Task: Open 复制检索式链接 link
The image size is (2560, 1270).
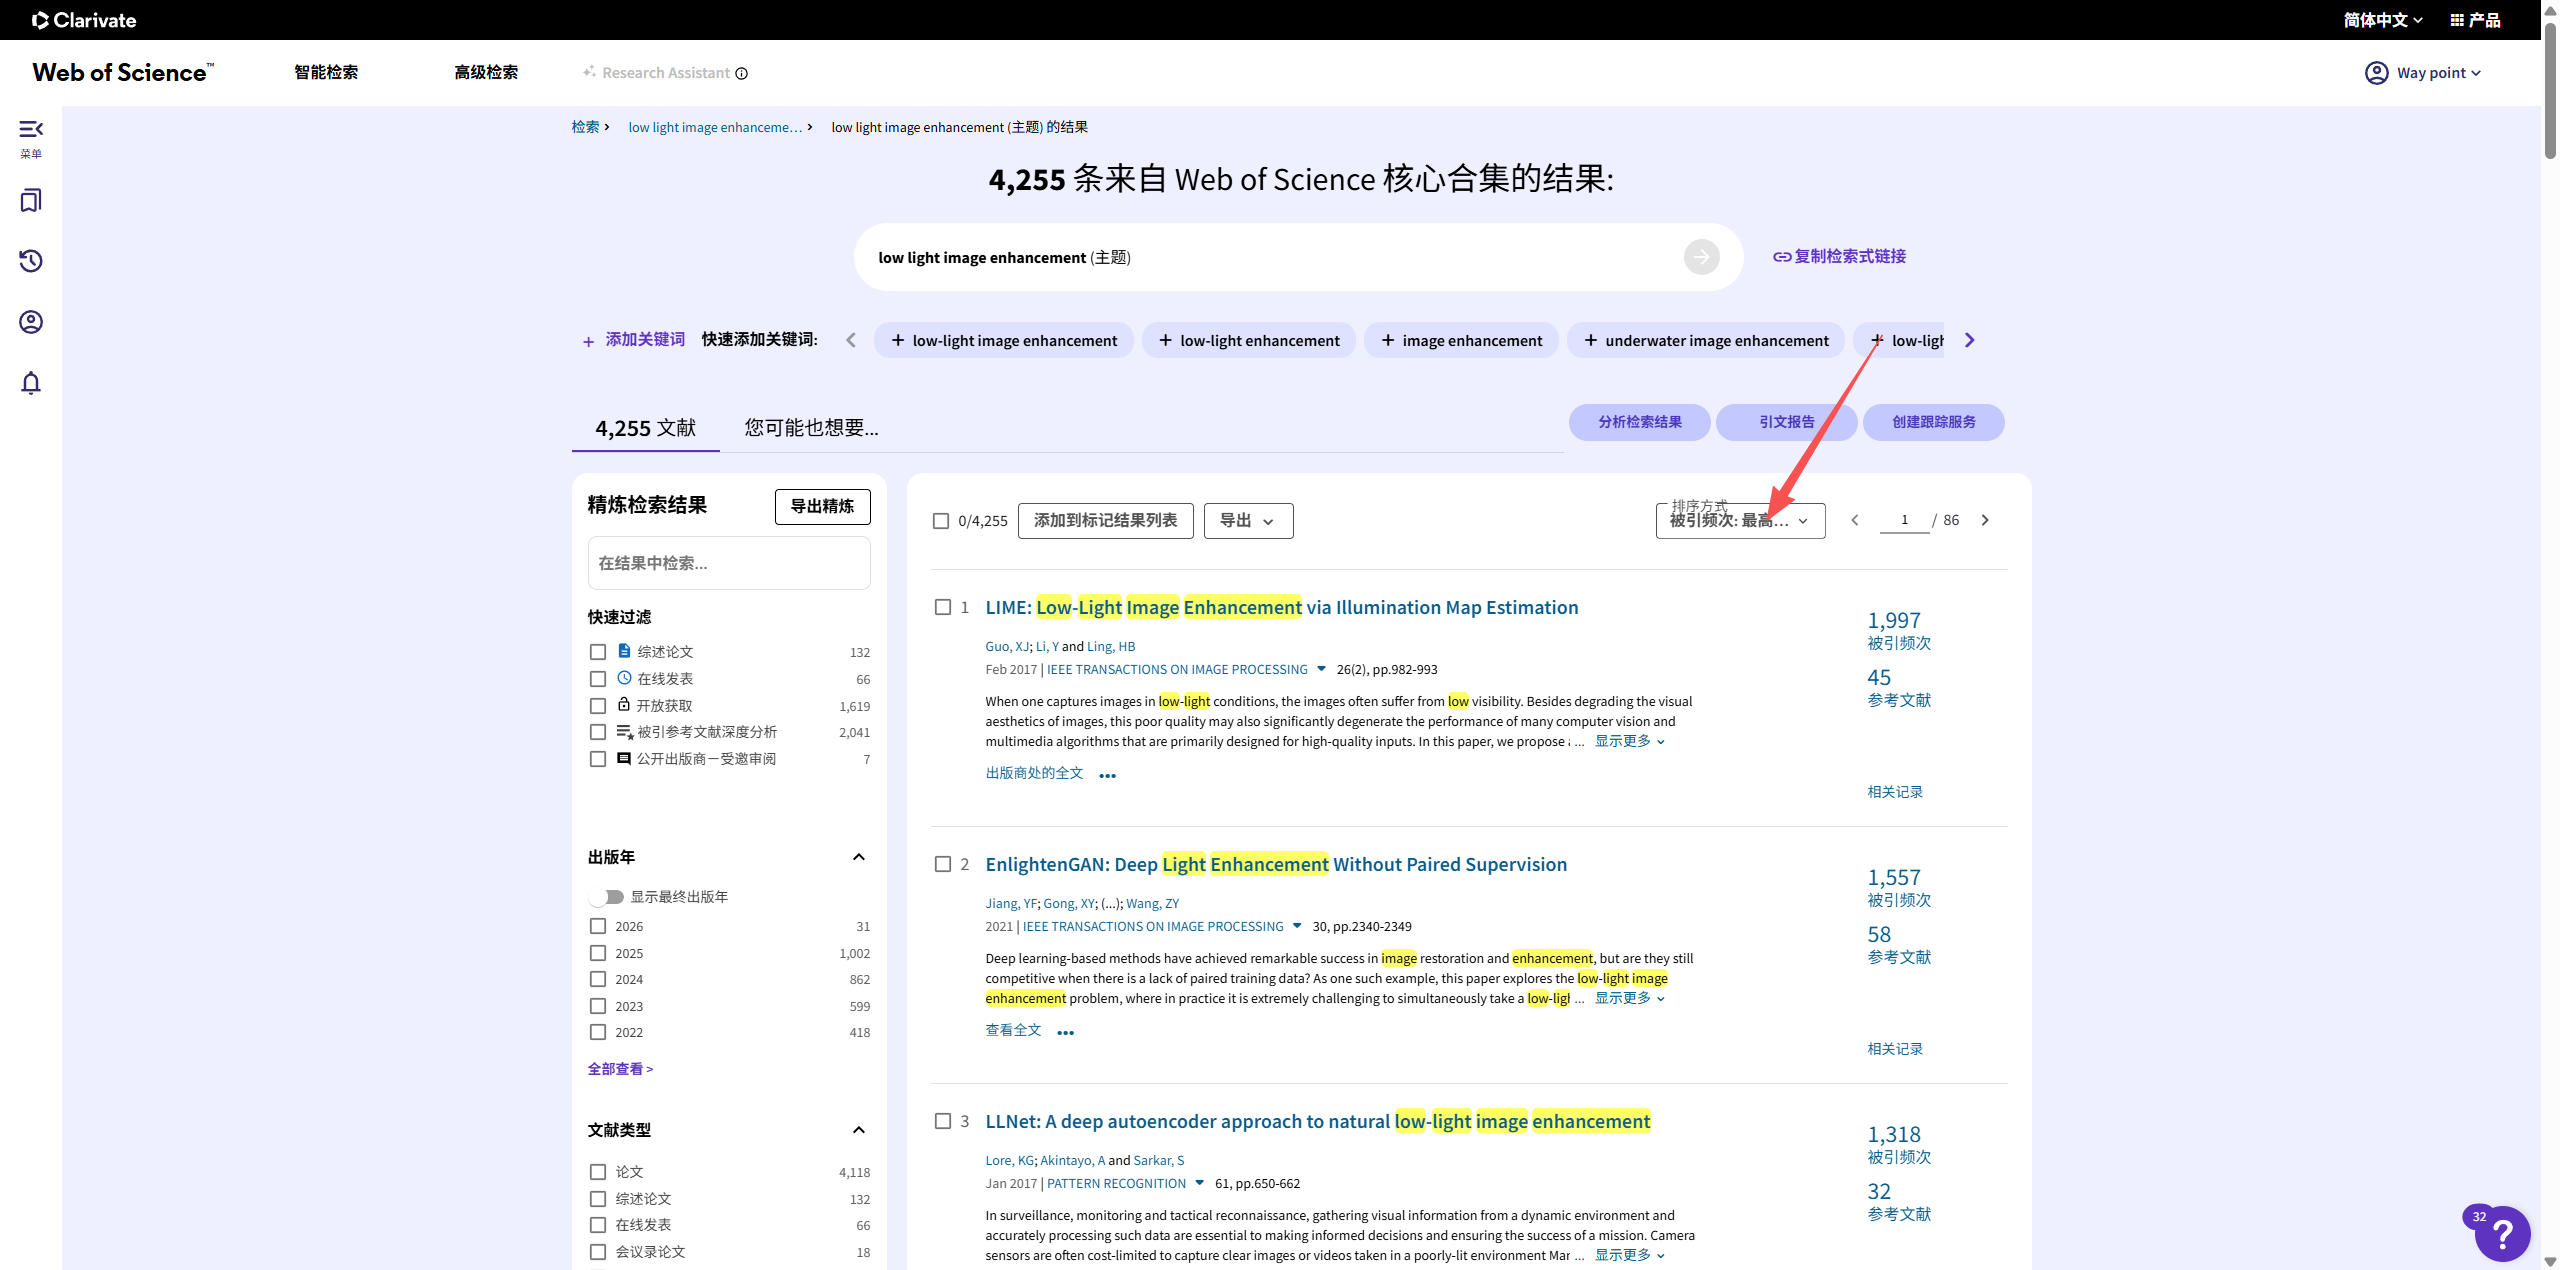Action: [1839, 257]
